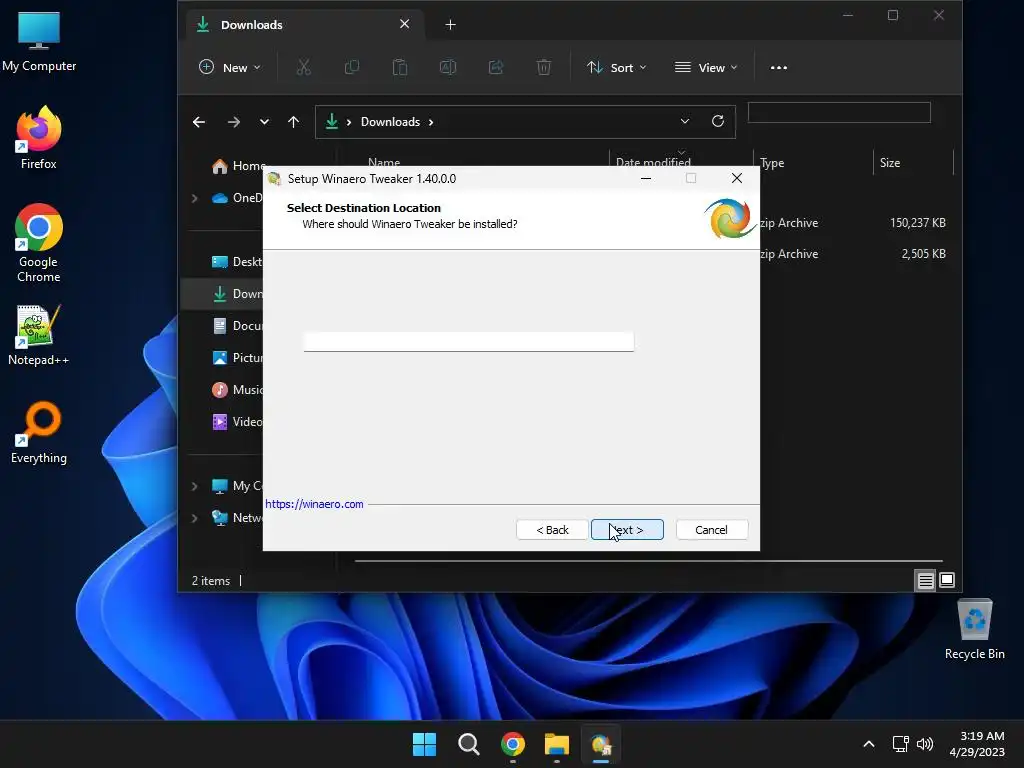Expand the OneDrive tree node

click(x=195, y=198)
